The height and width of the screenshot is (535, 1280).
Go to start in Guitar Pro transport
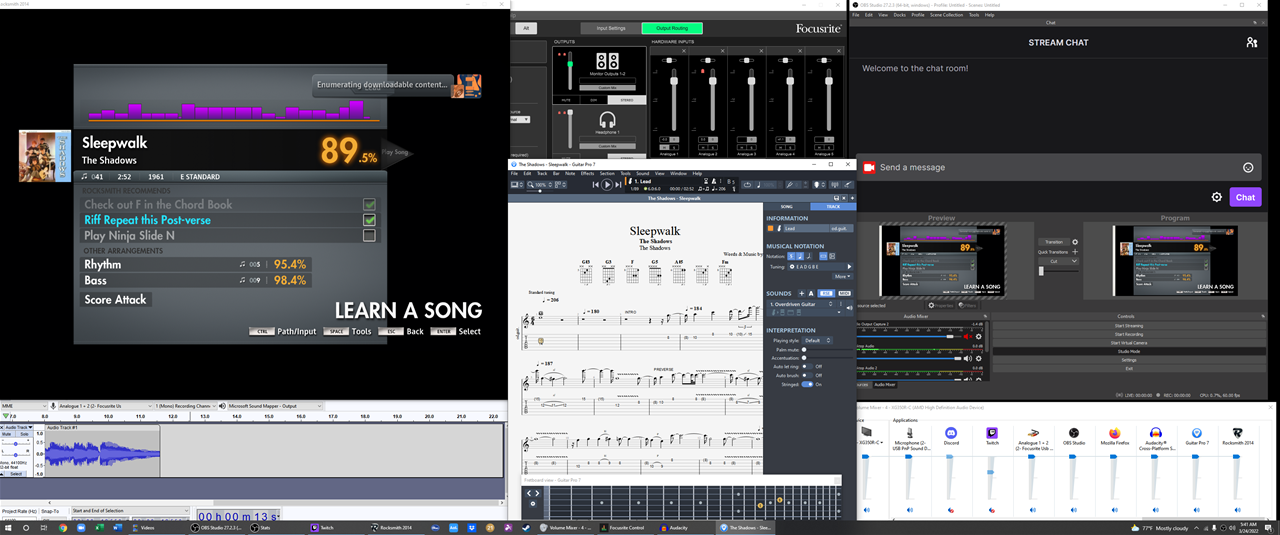pyautogui.click(x=596, y=184)
